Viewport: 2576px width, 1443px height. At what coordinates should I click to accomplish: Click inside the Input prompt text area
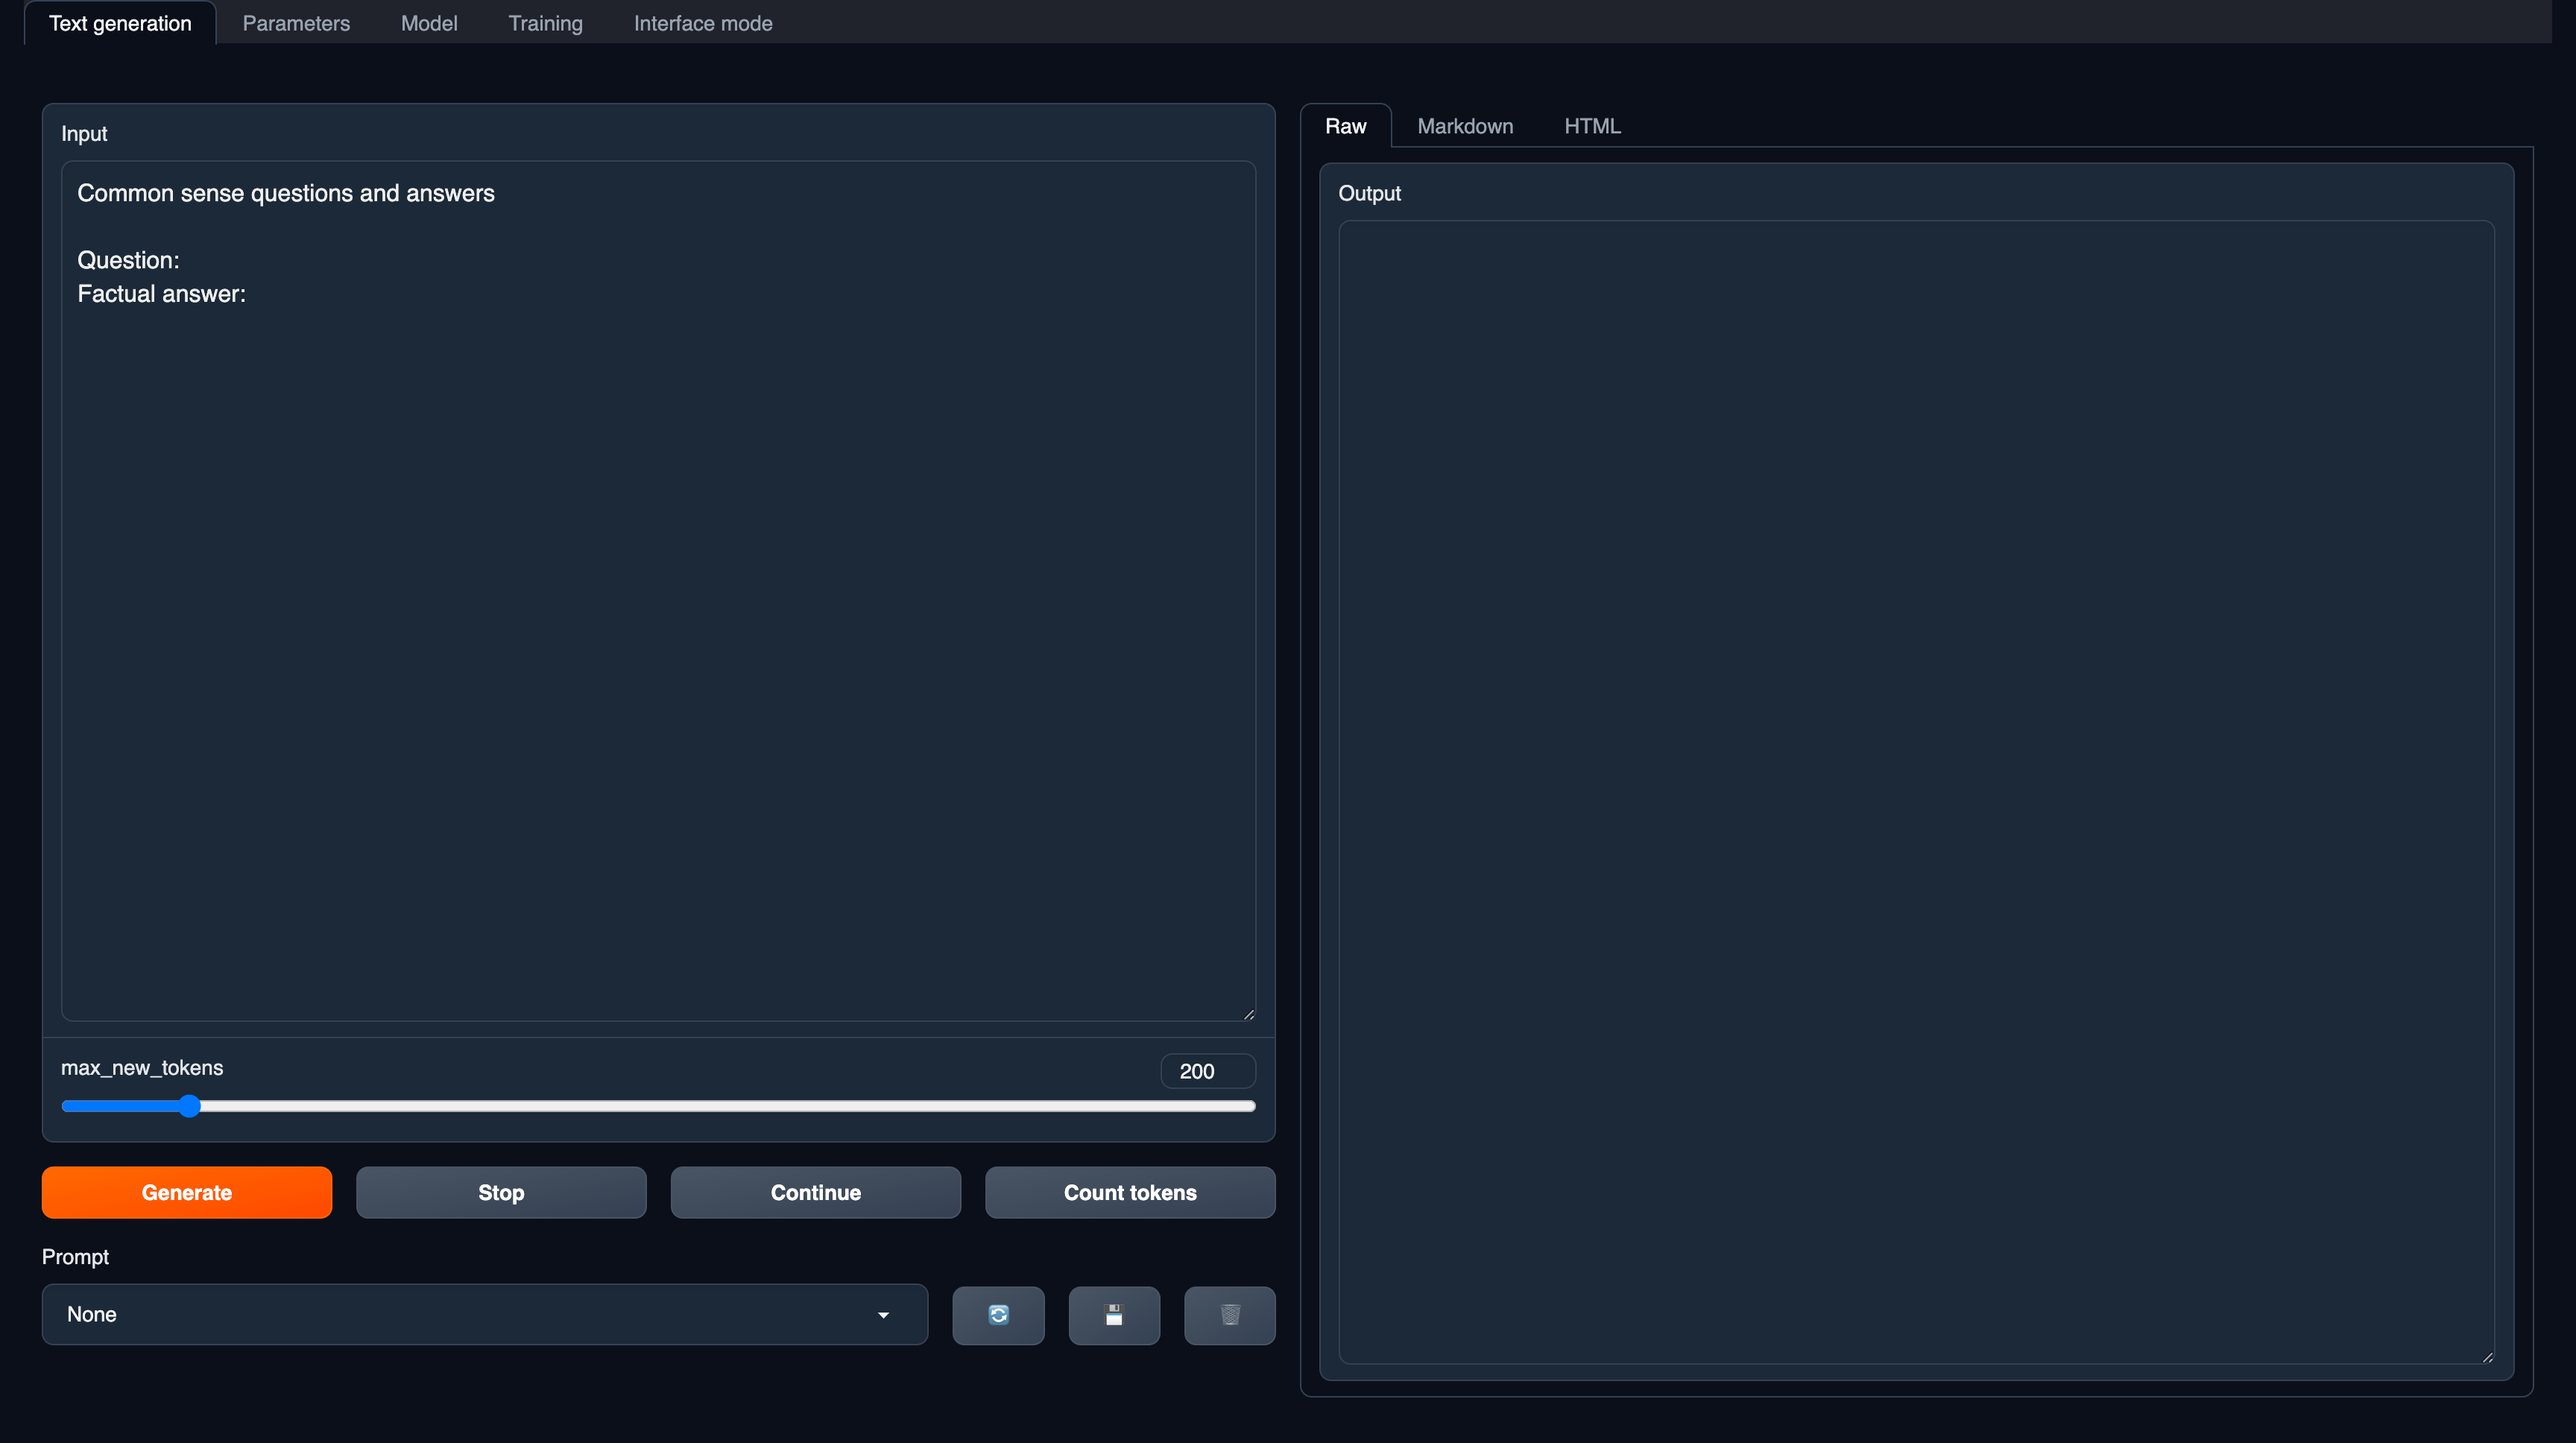pos(655,590)
